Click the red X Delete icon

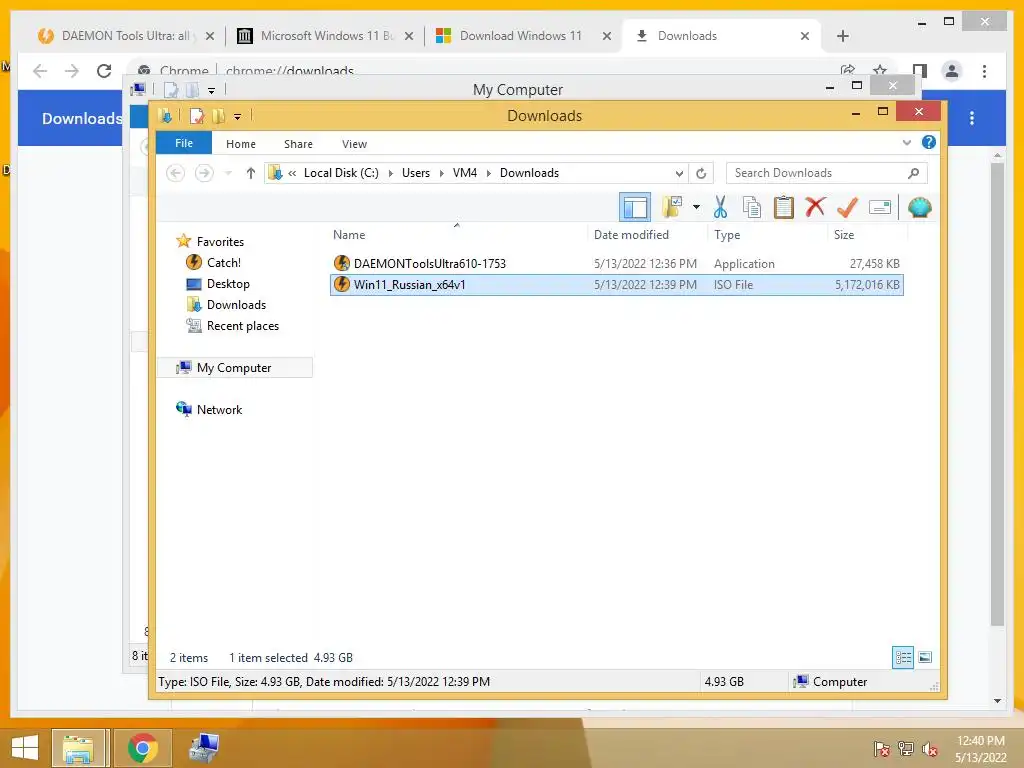815,207
